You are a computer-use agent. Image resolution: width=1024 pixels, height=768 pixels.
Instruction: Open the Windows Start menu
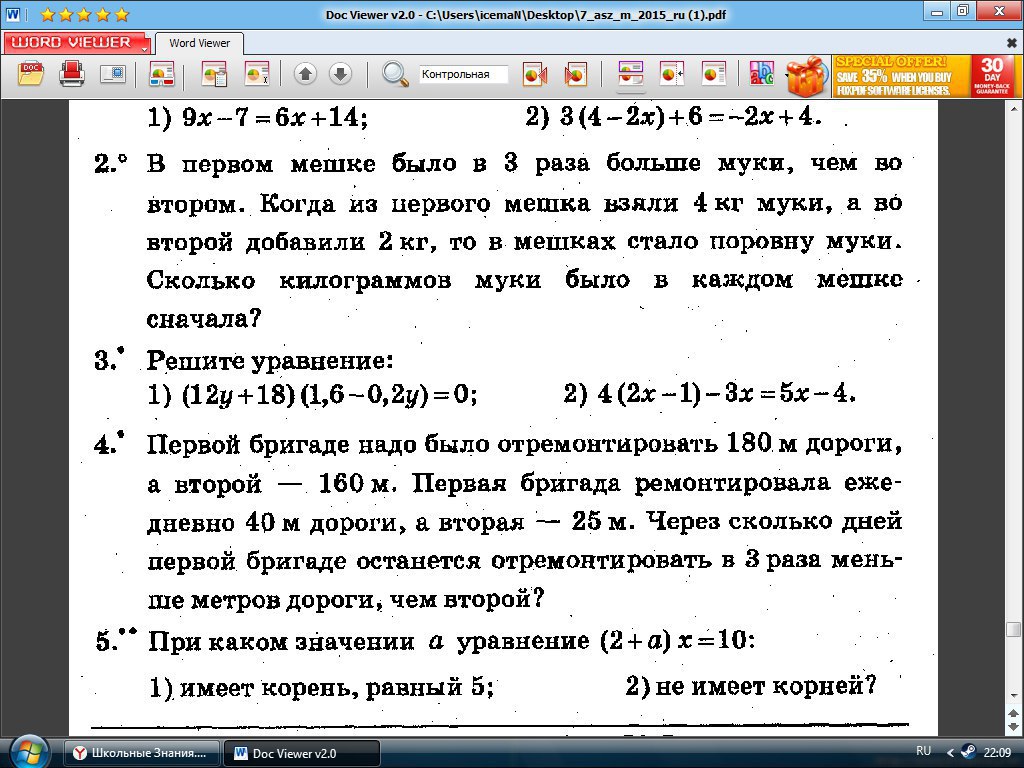click(x=28, y=751)
